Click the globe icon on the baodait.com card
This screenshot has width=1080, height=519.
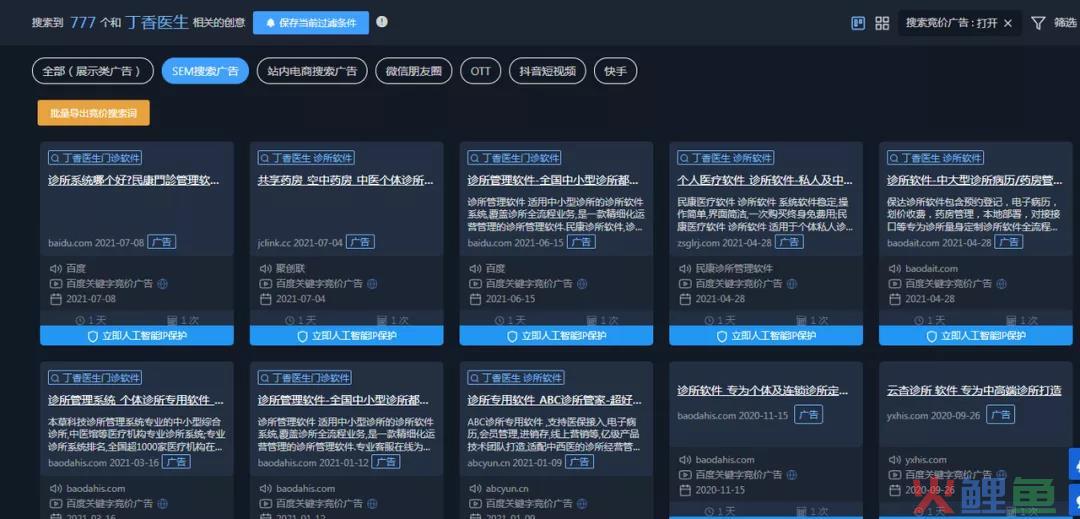(1001, 284)
